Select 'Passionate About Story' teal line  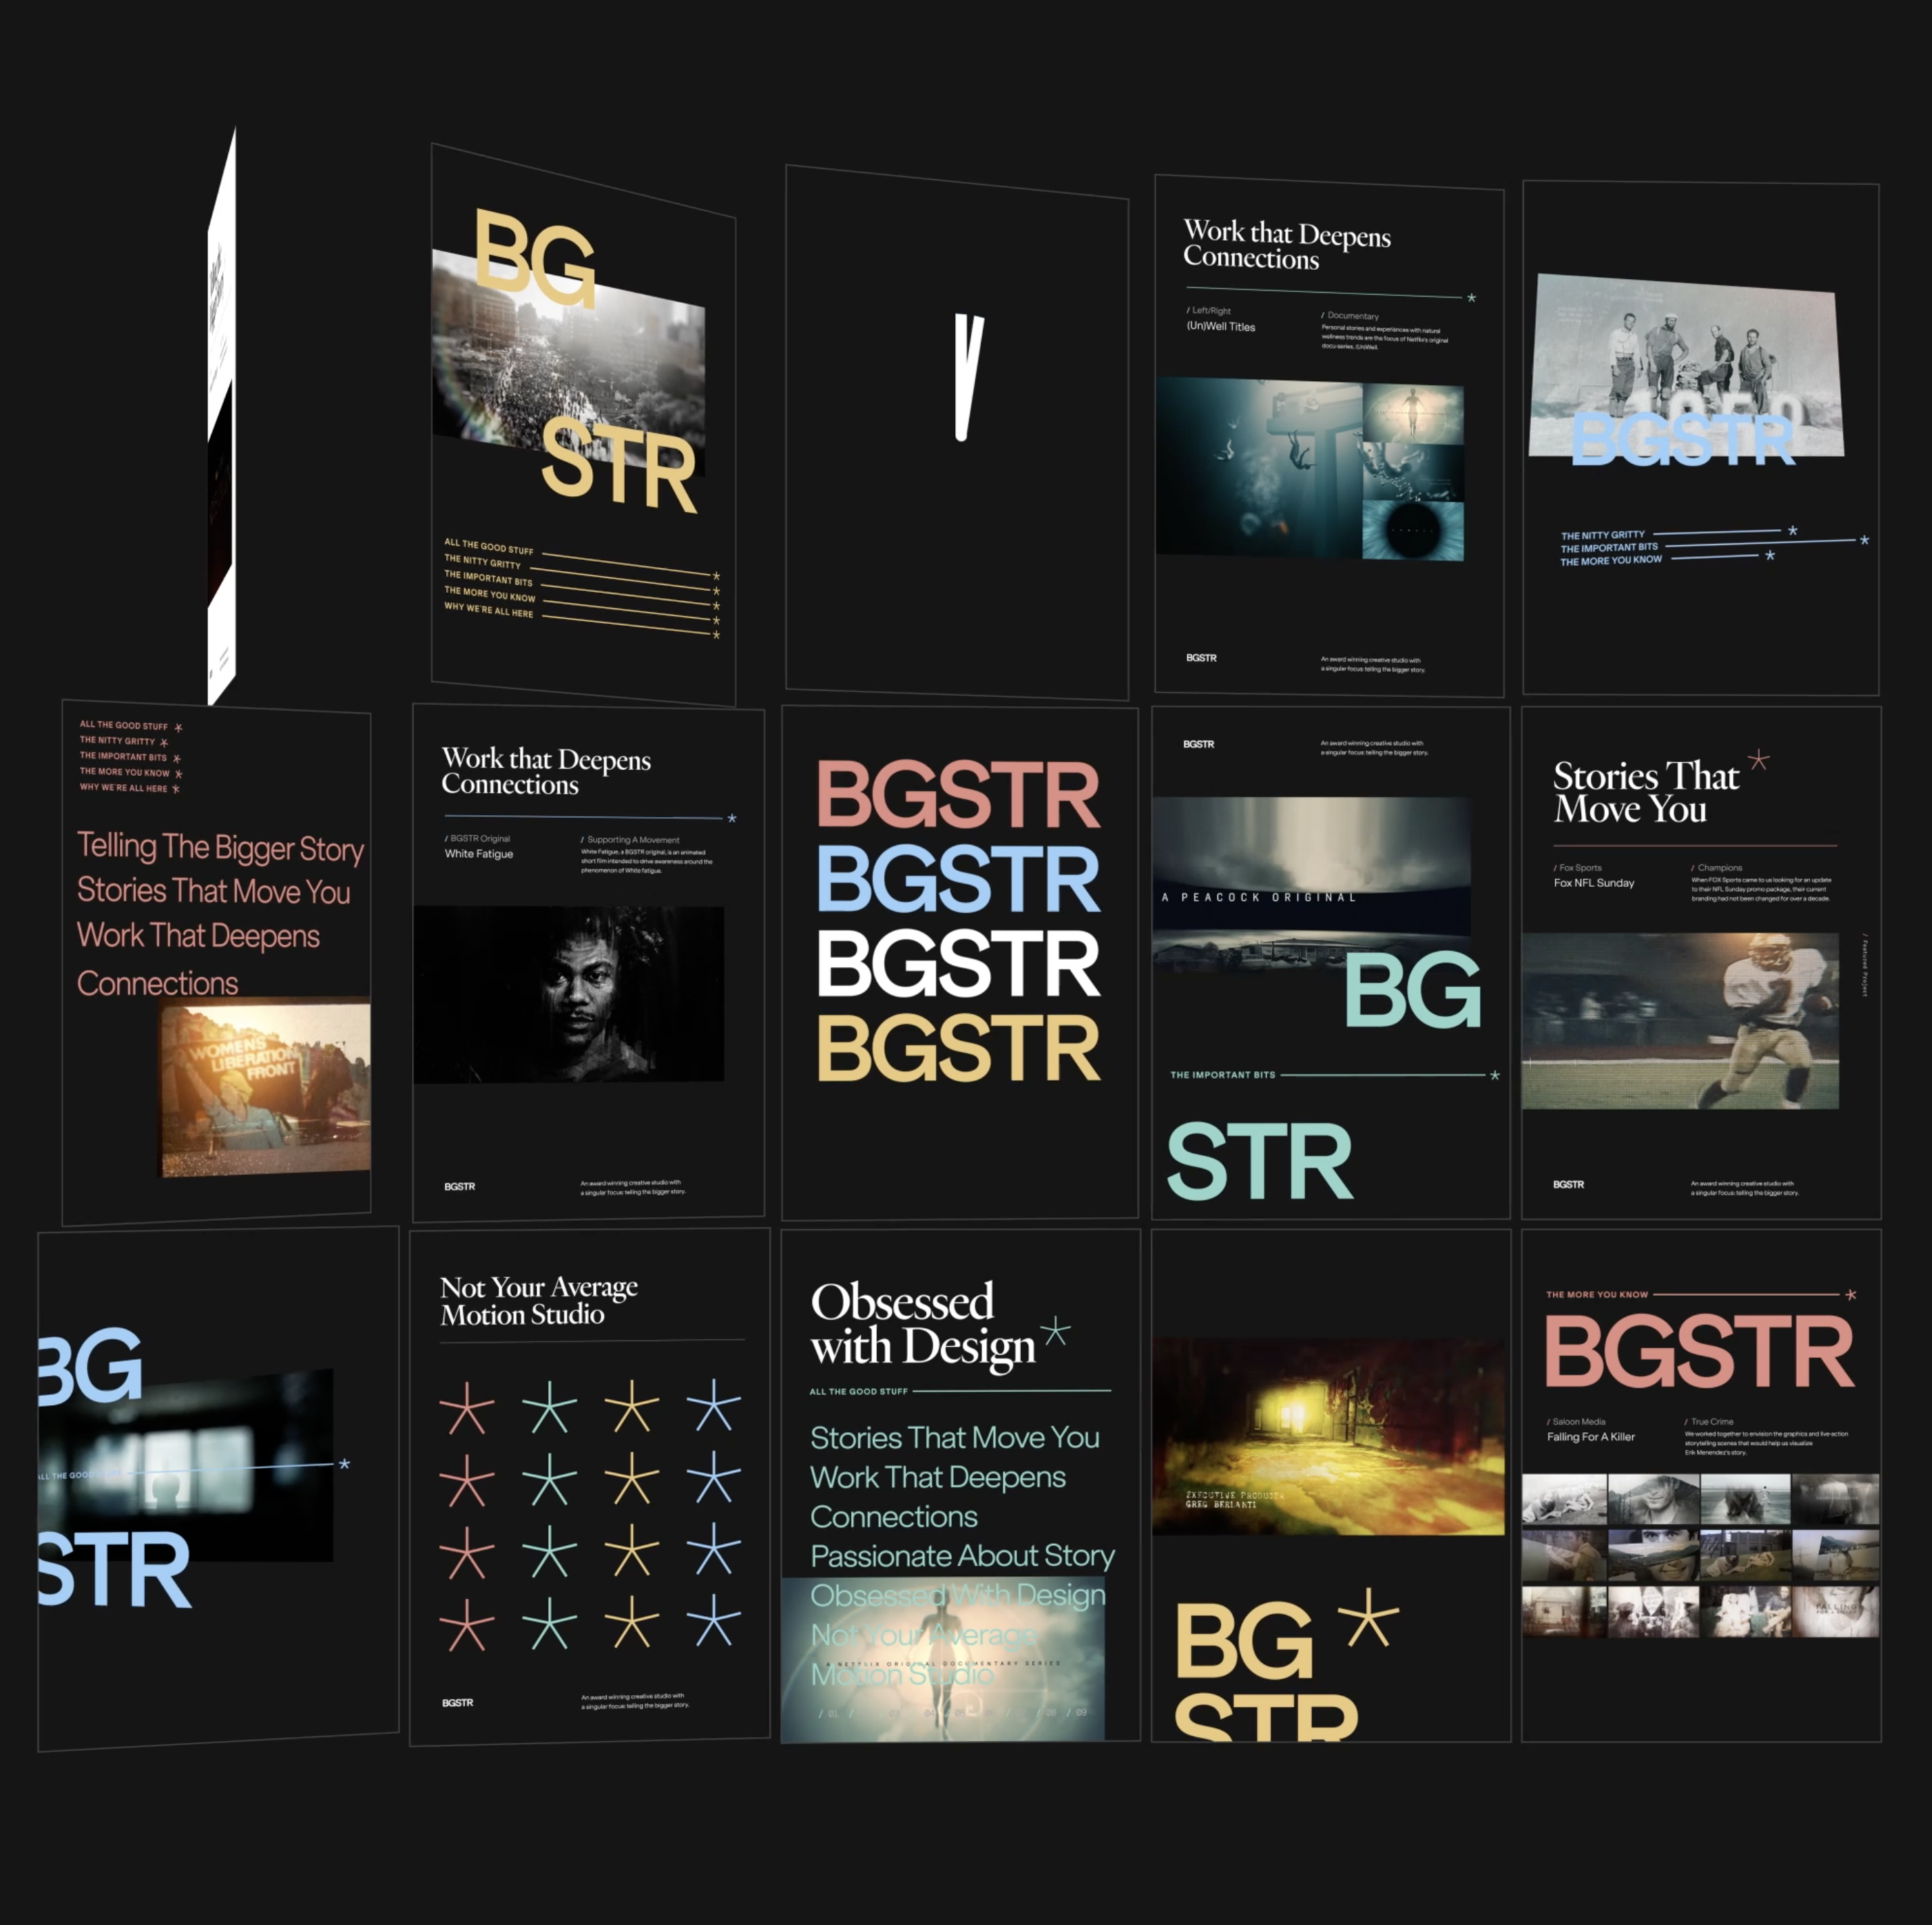point(962,1556)
